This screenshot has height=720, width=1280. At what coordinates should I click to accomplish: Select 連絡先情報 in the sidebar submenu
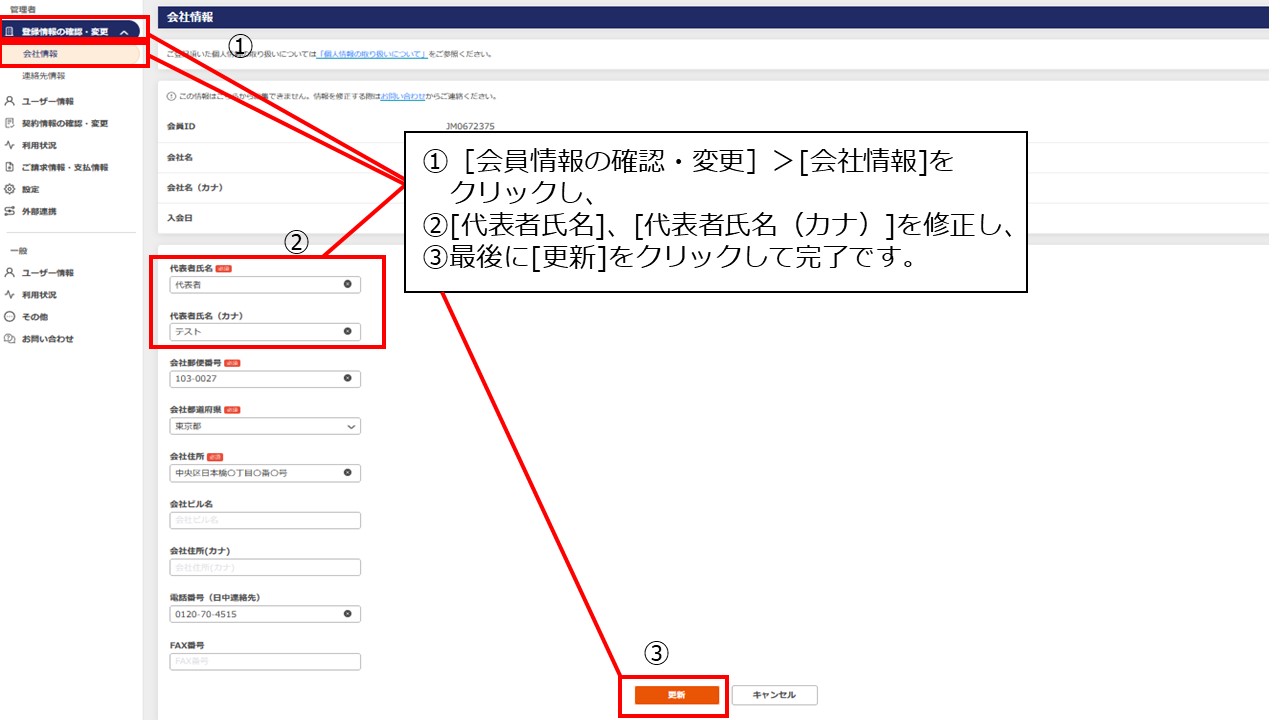coord(44,75)
